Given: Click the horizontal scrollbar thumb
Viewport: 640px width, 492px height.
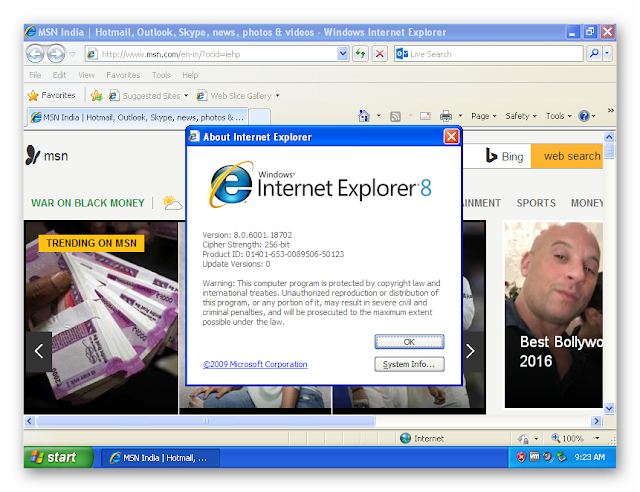Looking at the screenshot, I should coord(206,421).
